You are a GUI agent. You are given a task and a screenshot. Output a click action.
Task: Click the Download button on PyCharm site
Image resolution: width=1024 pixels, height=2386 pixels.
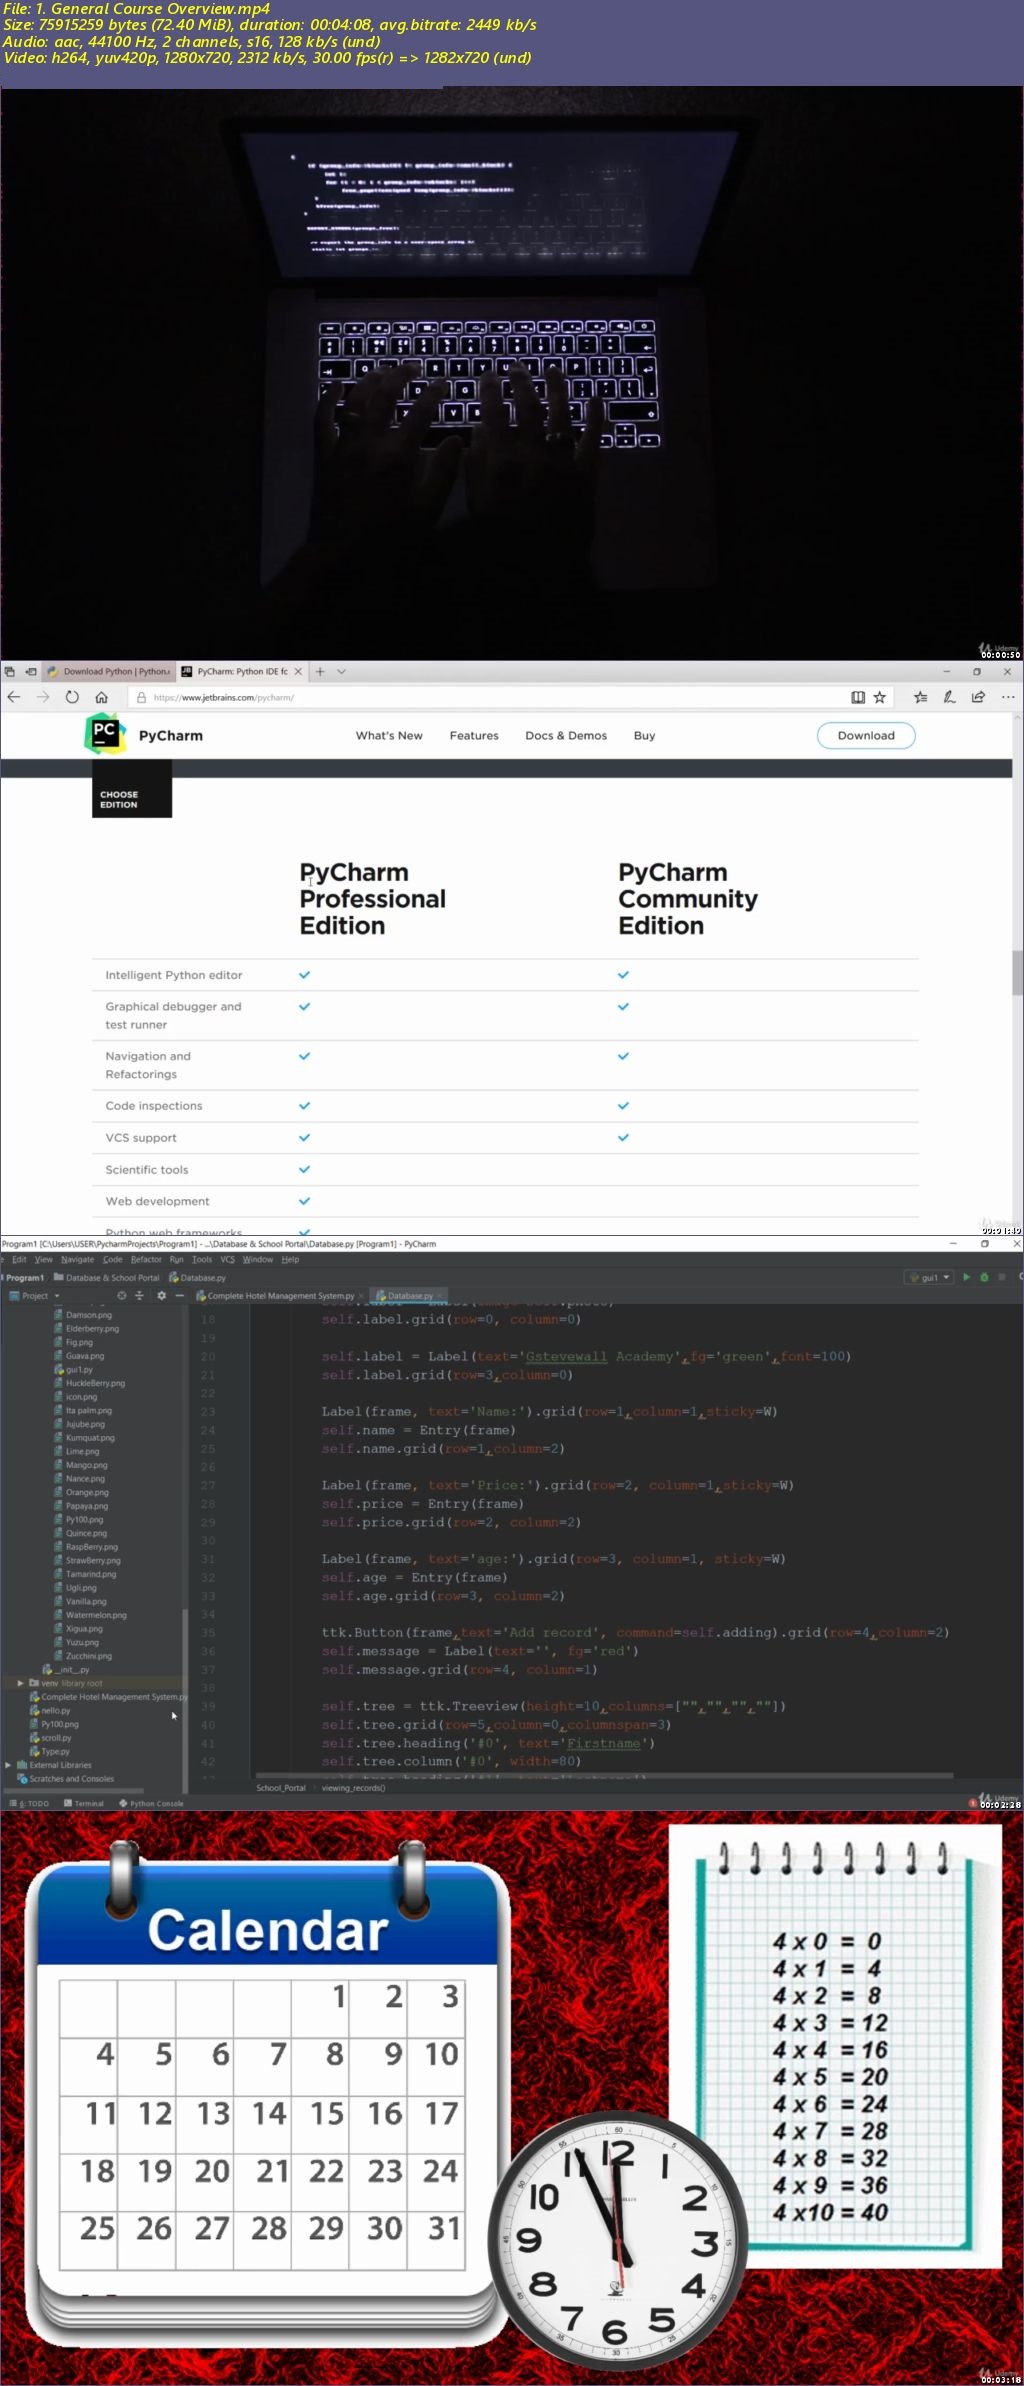point(865,735)
